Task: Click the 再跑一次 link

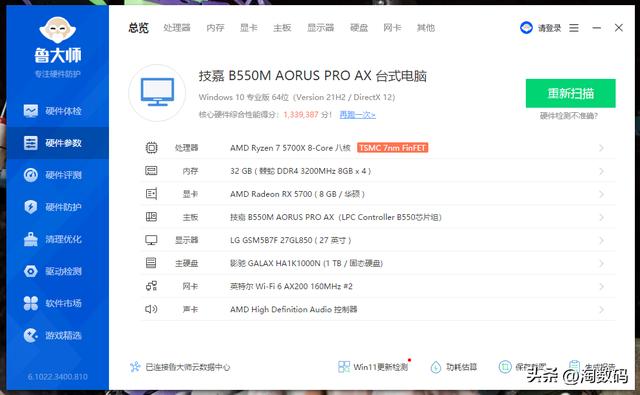Action: [x=358, y=115]
